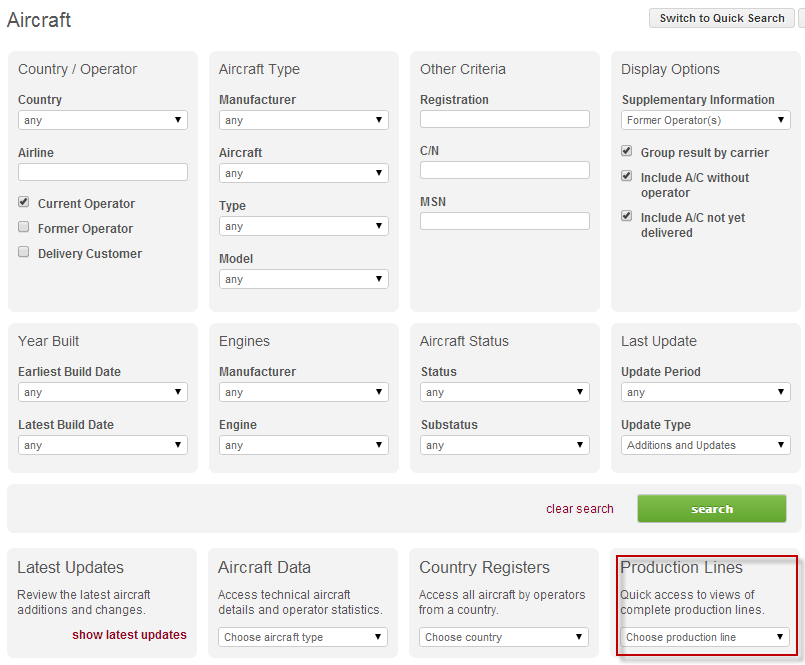Tick the Delivery Customer checkbox

point(24,252)
